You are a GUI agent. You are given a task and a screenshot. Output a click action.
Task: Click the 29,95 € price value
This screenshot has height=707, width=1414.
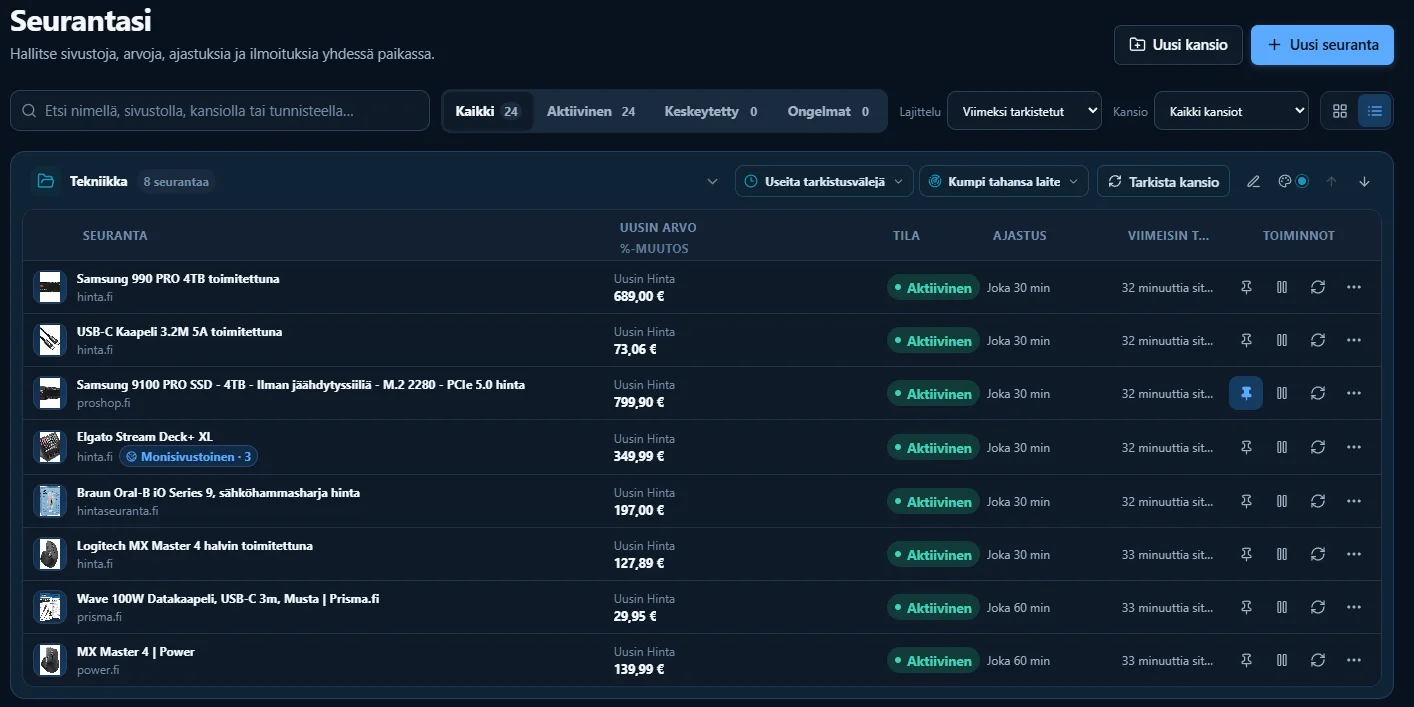click(x=635, y=616)
